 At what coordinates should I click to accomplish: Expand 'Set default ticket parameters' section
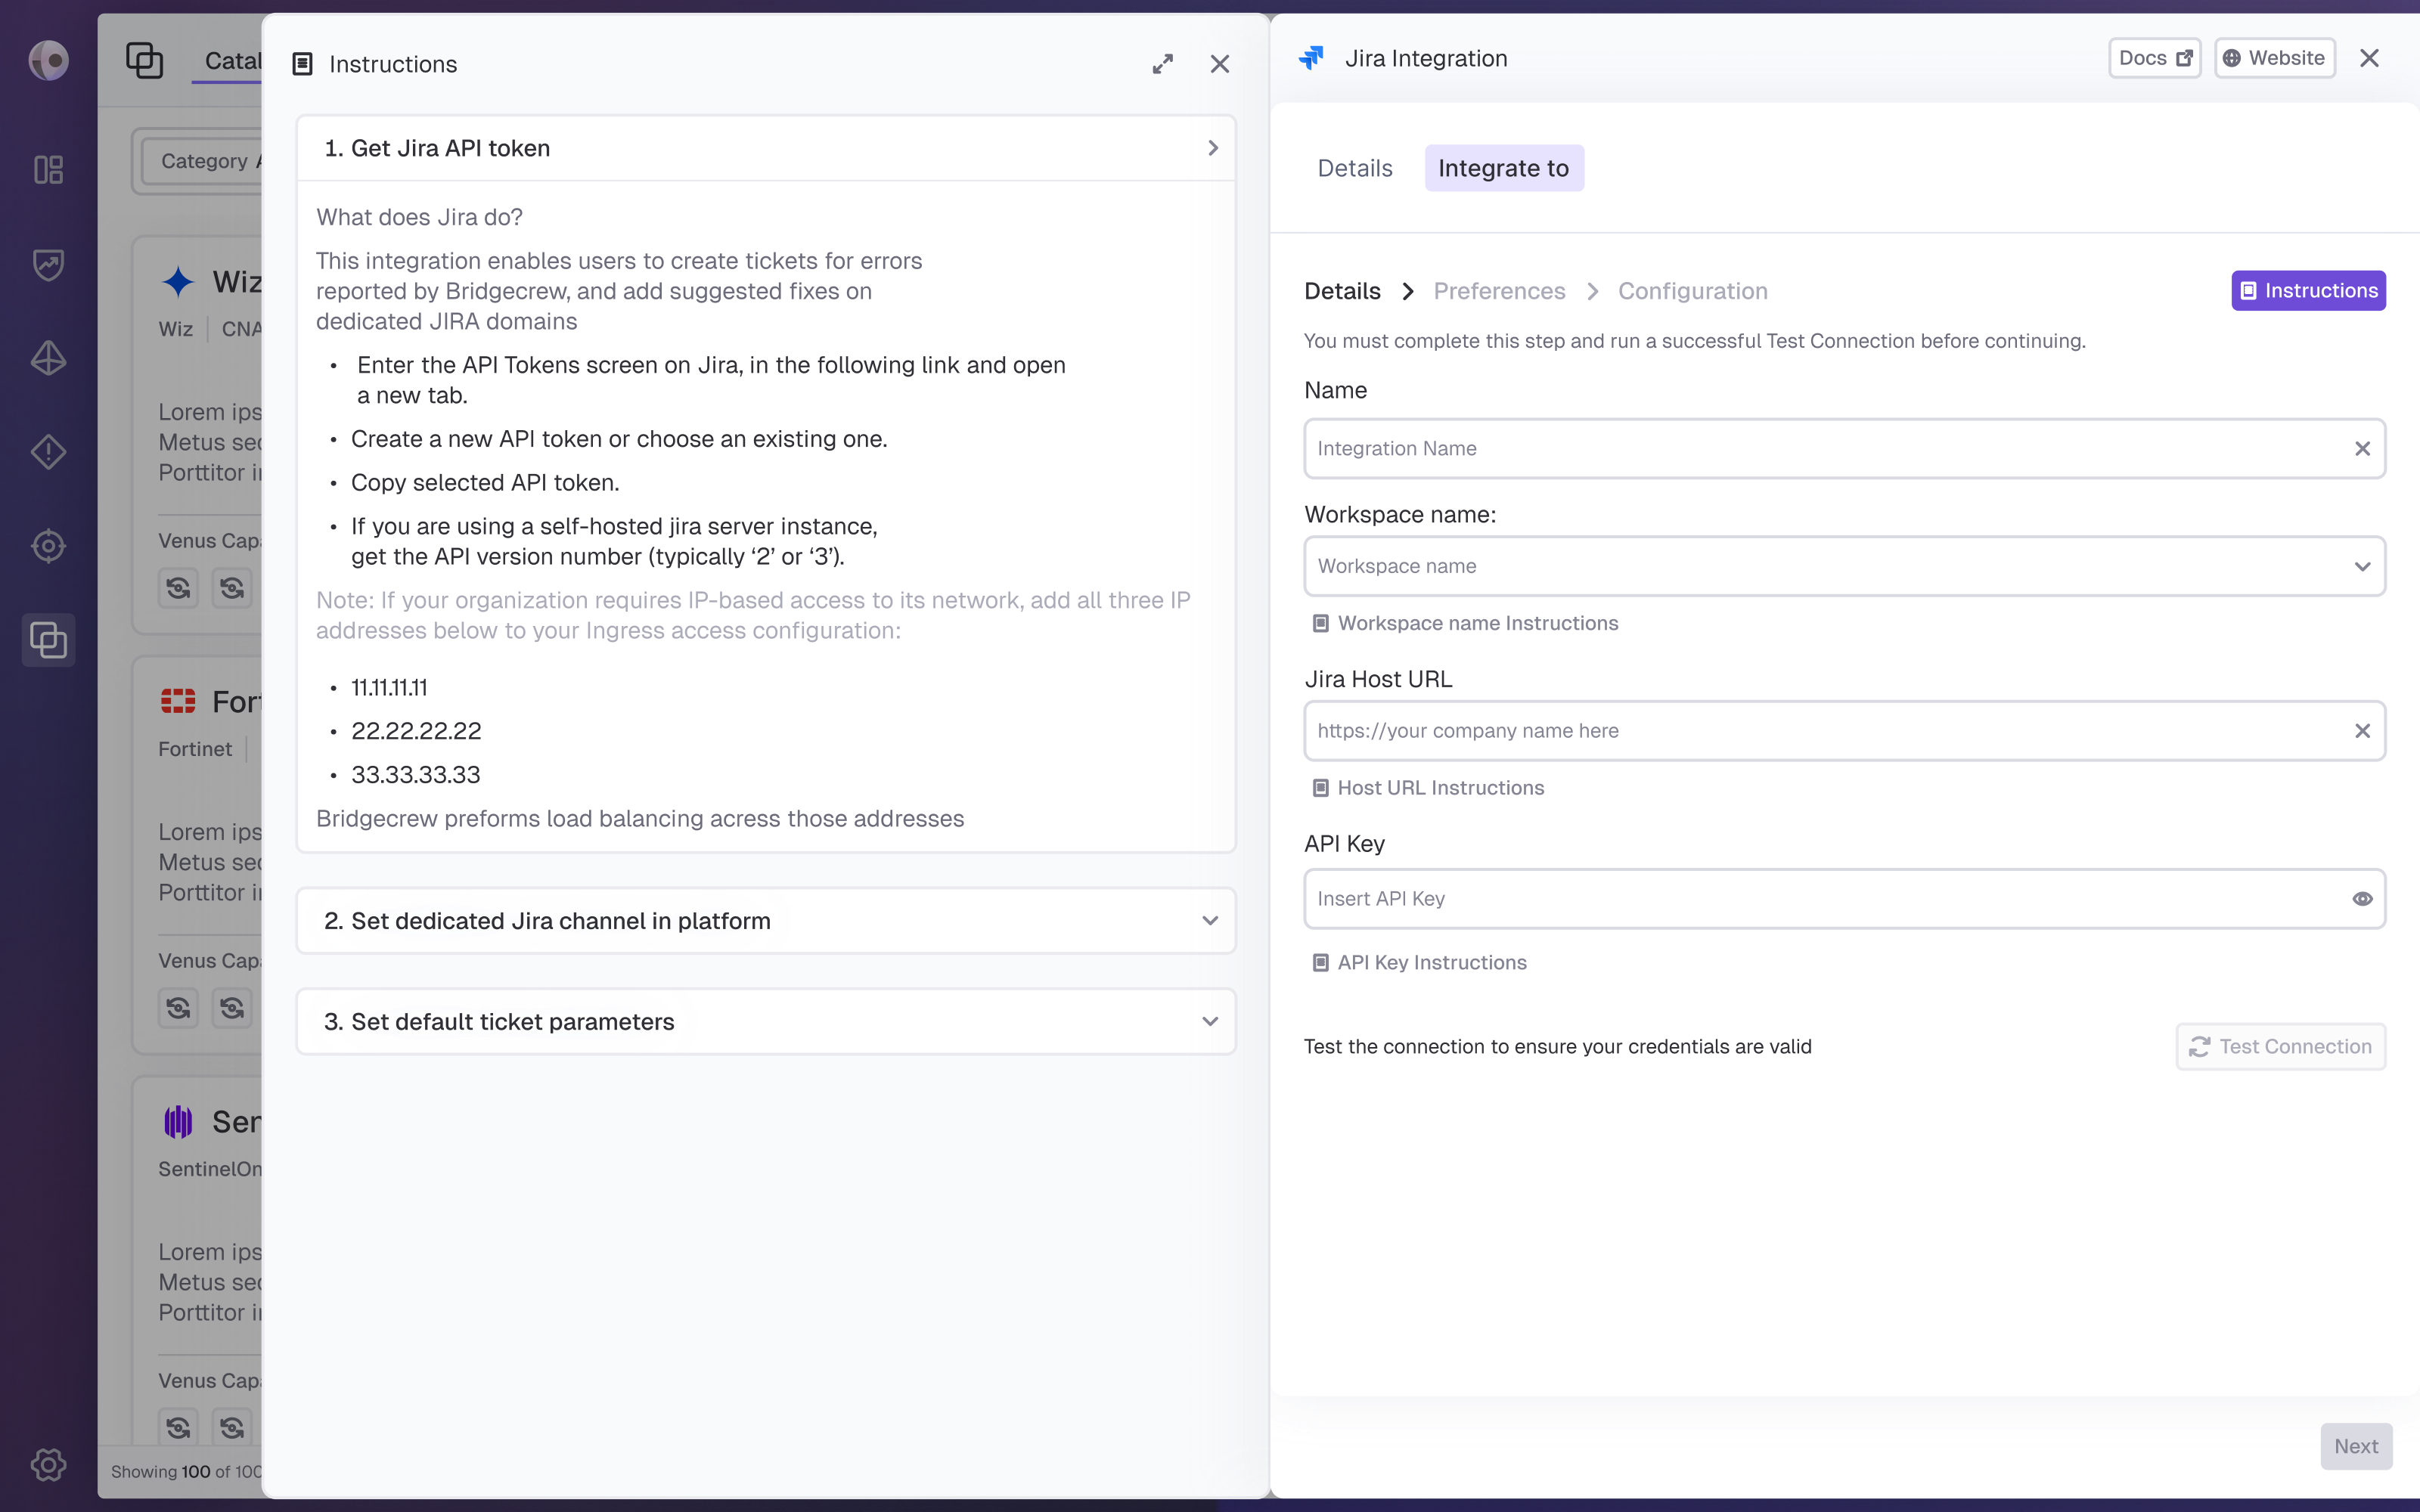click(766, 1022)
